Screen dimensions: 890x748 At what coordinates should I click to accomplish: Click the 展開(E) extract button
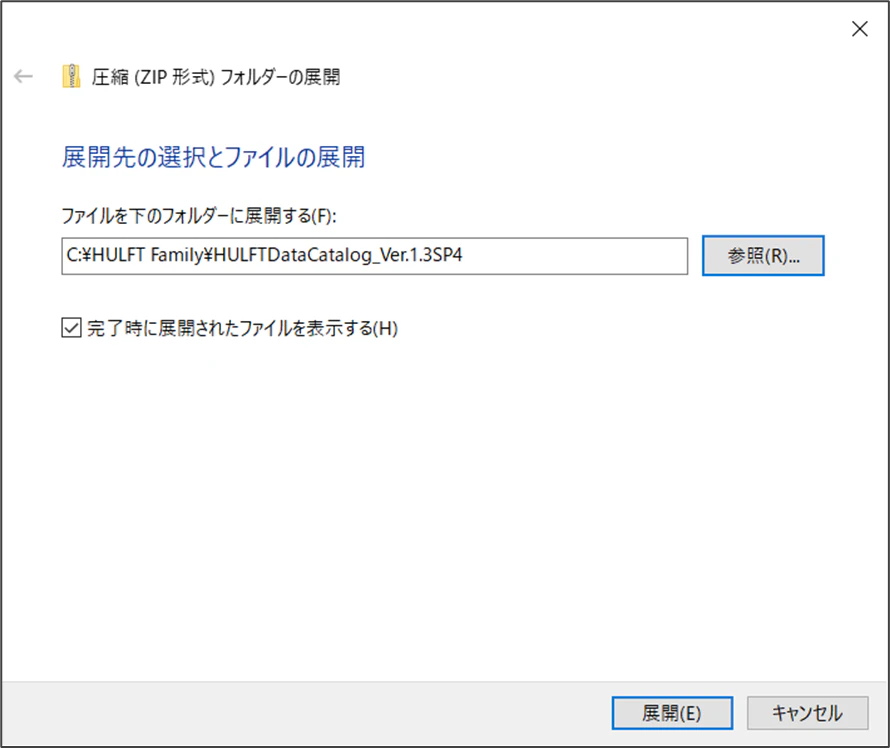coord(672,713)
